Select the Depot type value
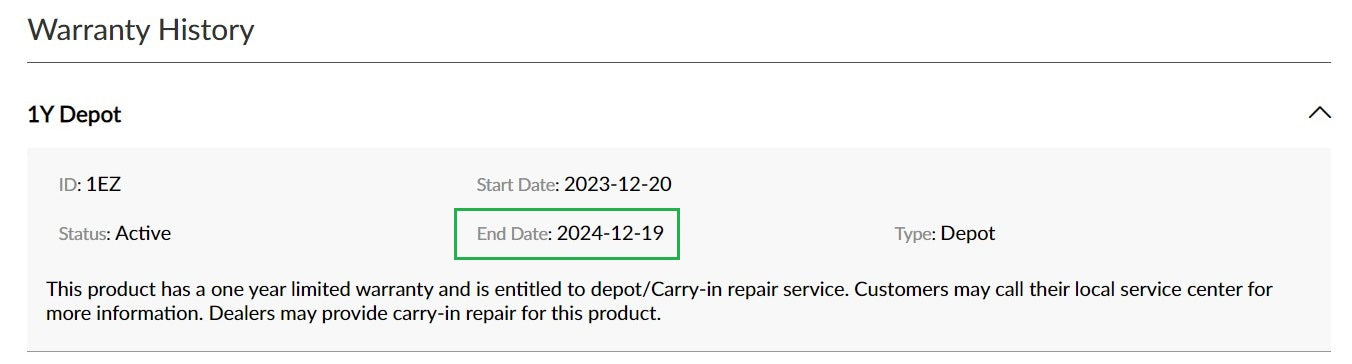Image resolution: width=1352 pixels, height=364 pixels. click(x=968, y=233)
